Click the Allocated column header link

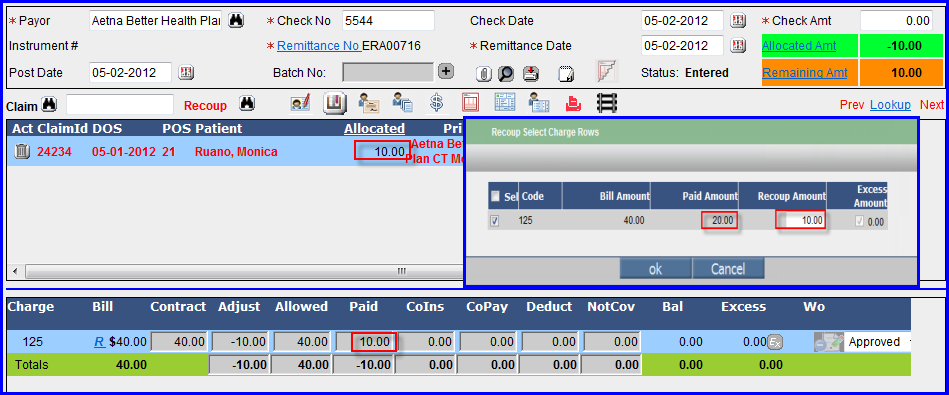(375, 128)
